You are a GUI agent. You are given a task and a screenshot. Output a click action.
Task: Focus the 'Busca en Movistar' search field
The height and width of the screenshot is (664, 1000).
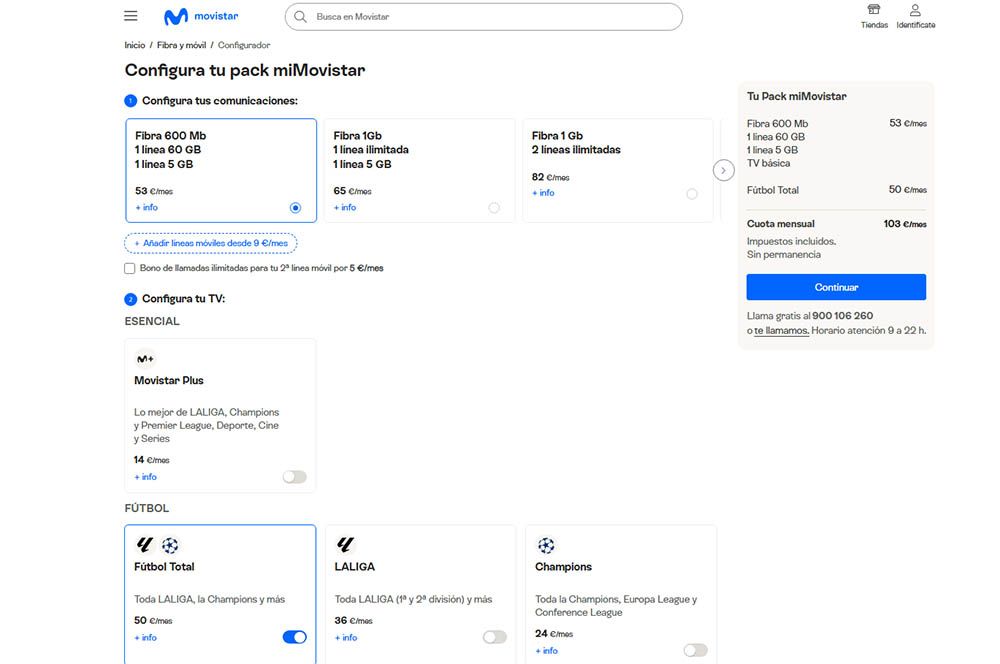483,17
